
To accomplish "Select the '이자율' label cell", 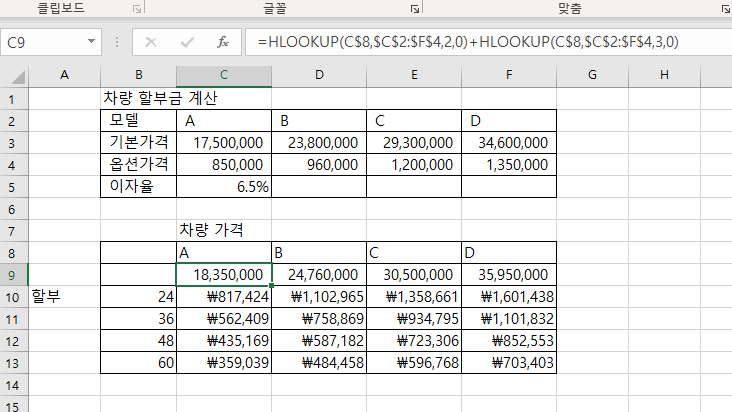I will [139, 187].
